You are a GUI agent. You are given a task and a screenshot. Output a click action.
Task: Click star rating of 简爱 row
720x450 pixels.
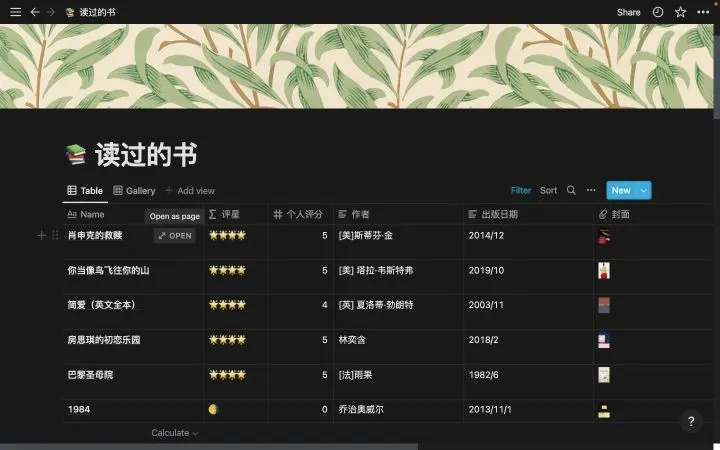pyautogui.click(x=227, y=304)
